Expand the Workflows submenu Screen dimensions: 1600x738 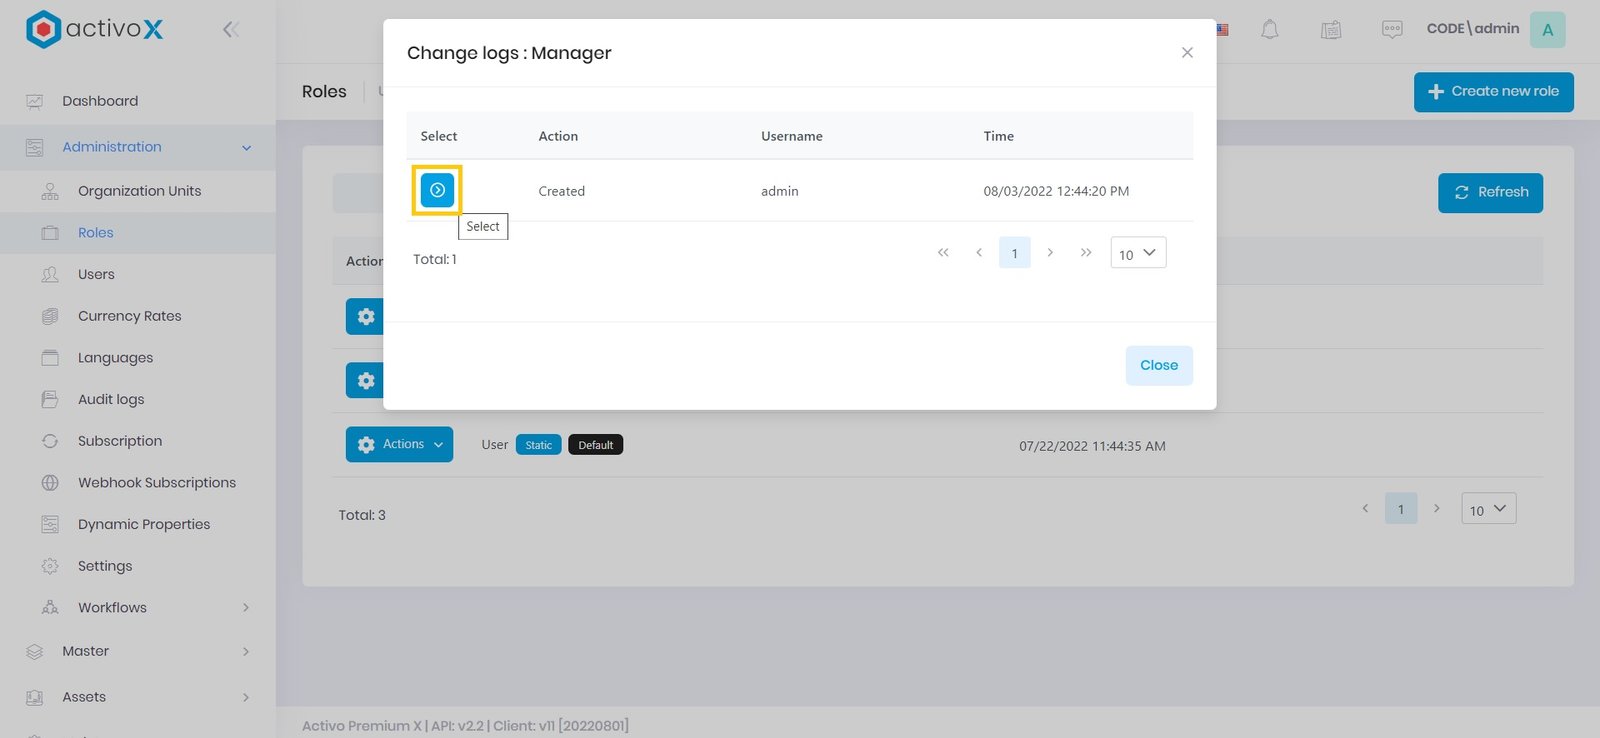[245, 608]
